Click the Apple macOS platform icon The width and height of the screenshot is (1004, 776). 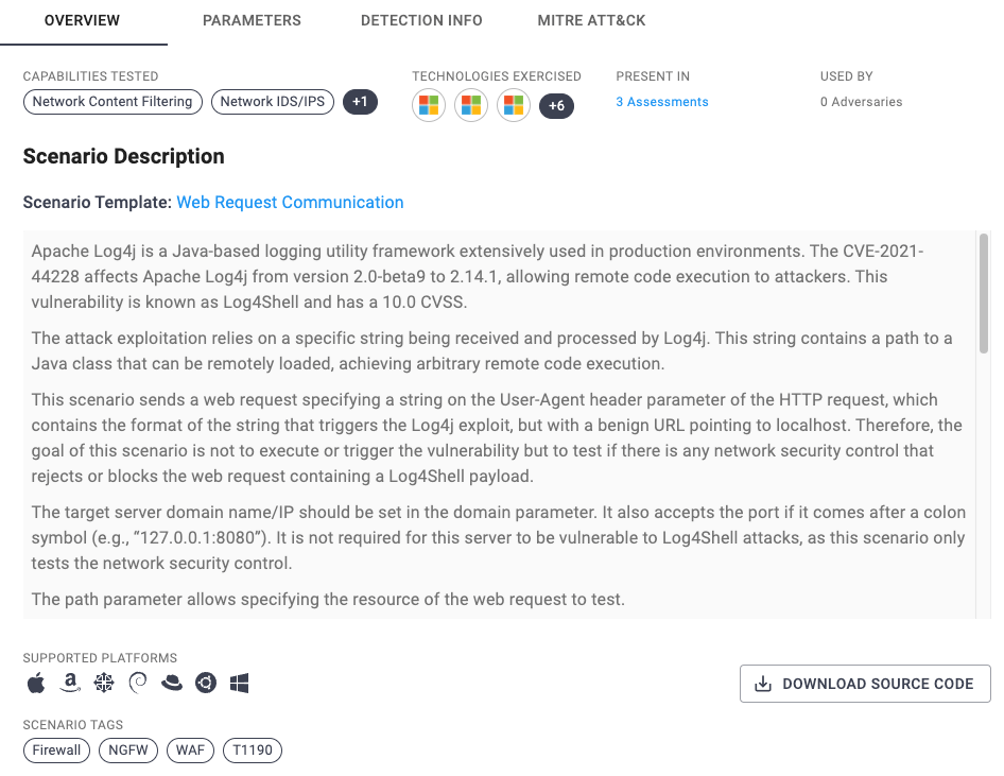tap(36, 684)
